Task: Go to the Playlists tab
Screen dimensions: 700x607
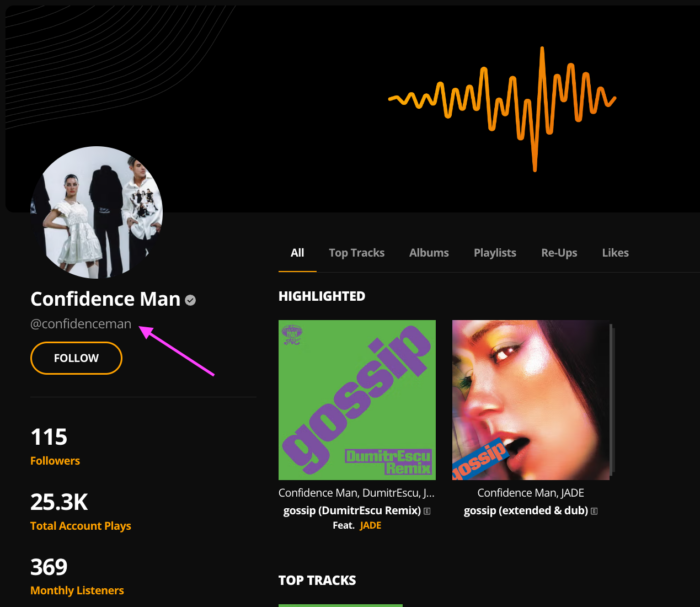Action: point(495,253)
